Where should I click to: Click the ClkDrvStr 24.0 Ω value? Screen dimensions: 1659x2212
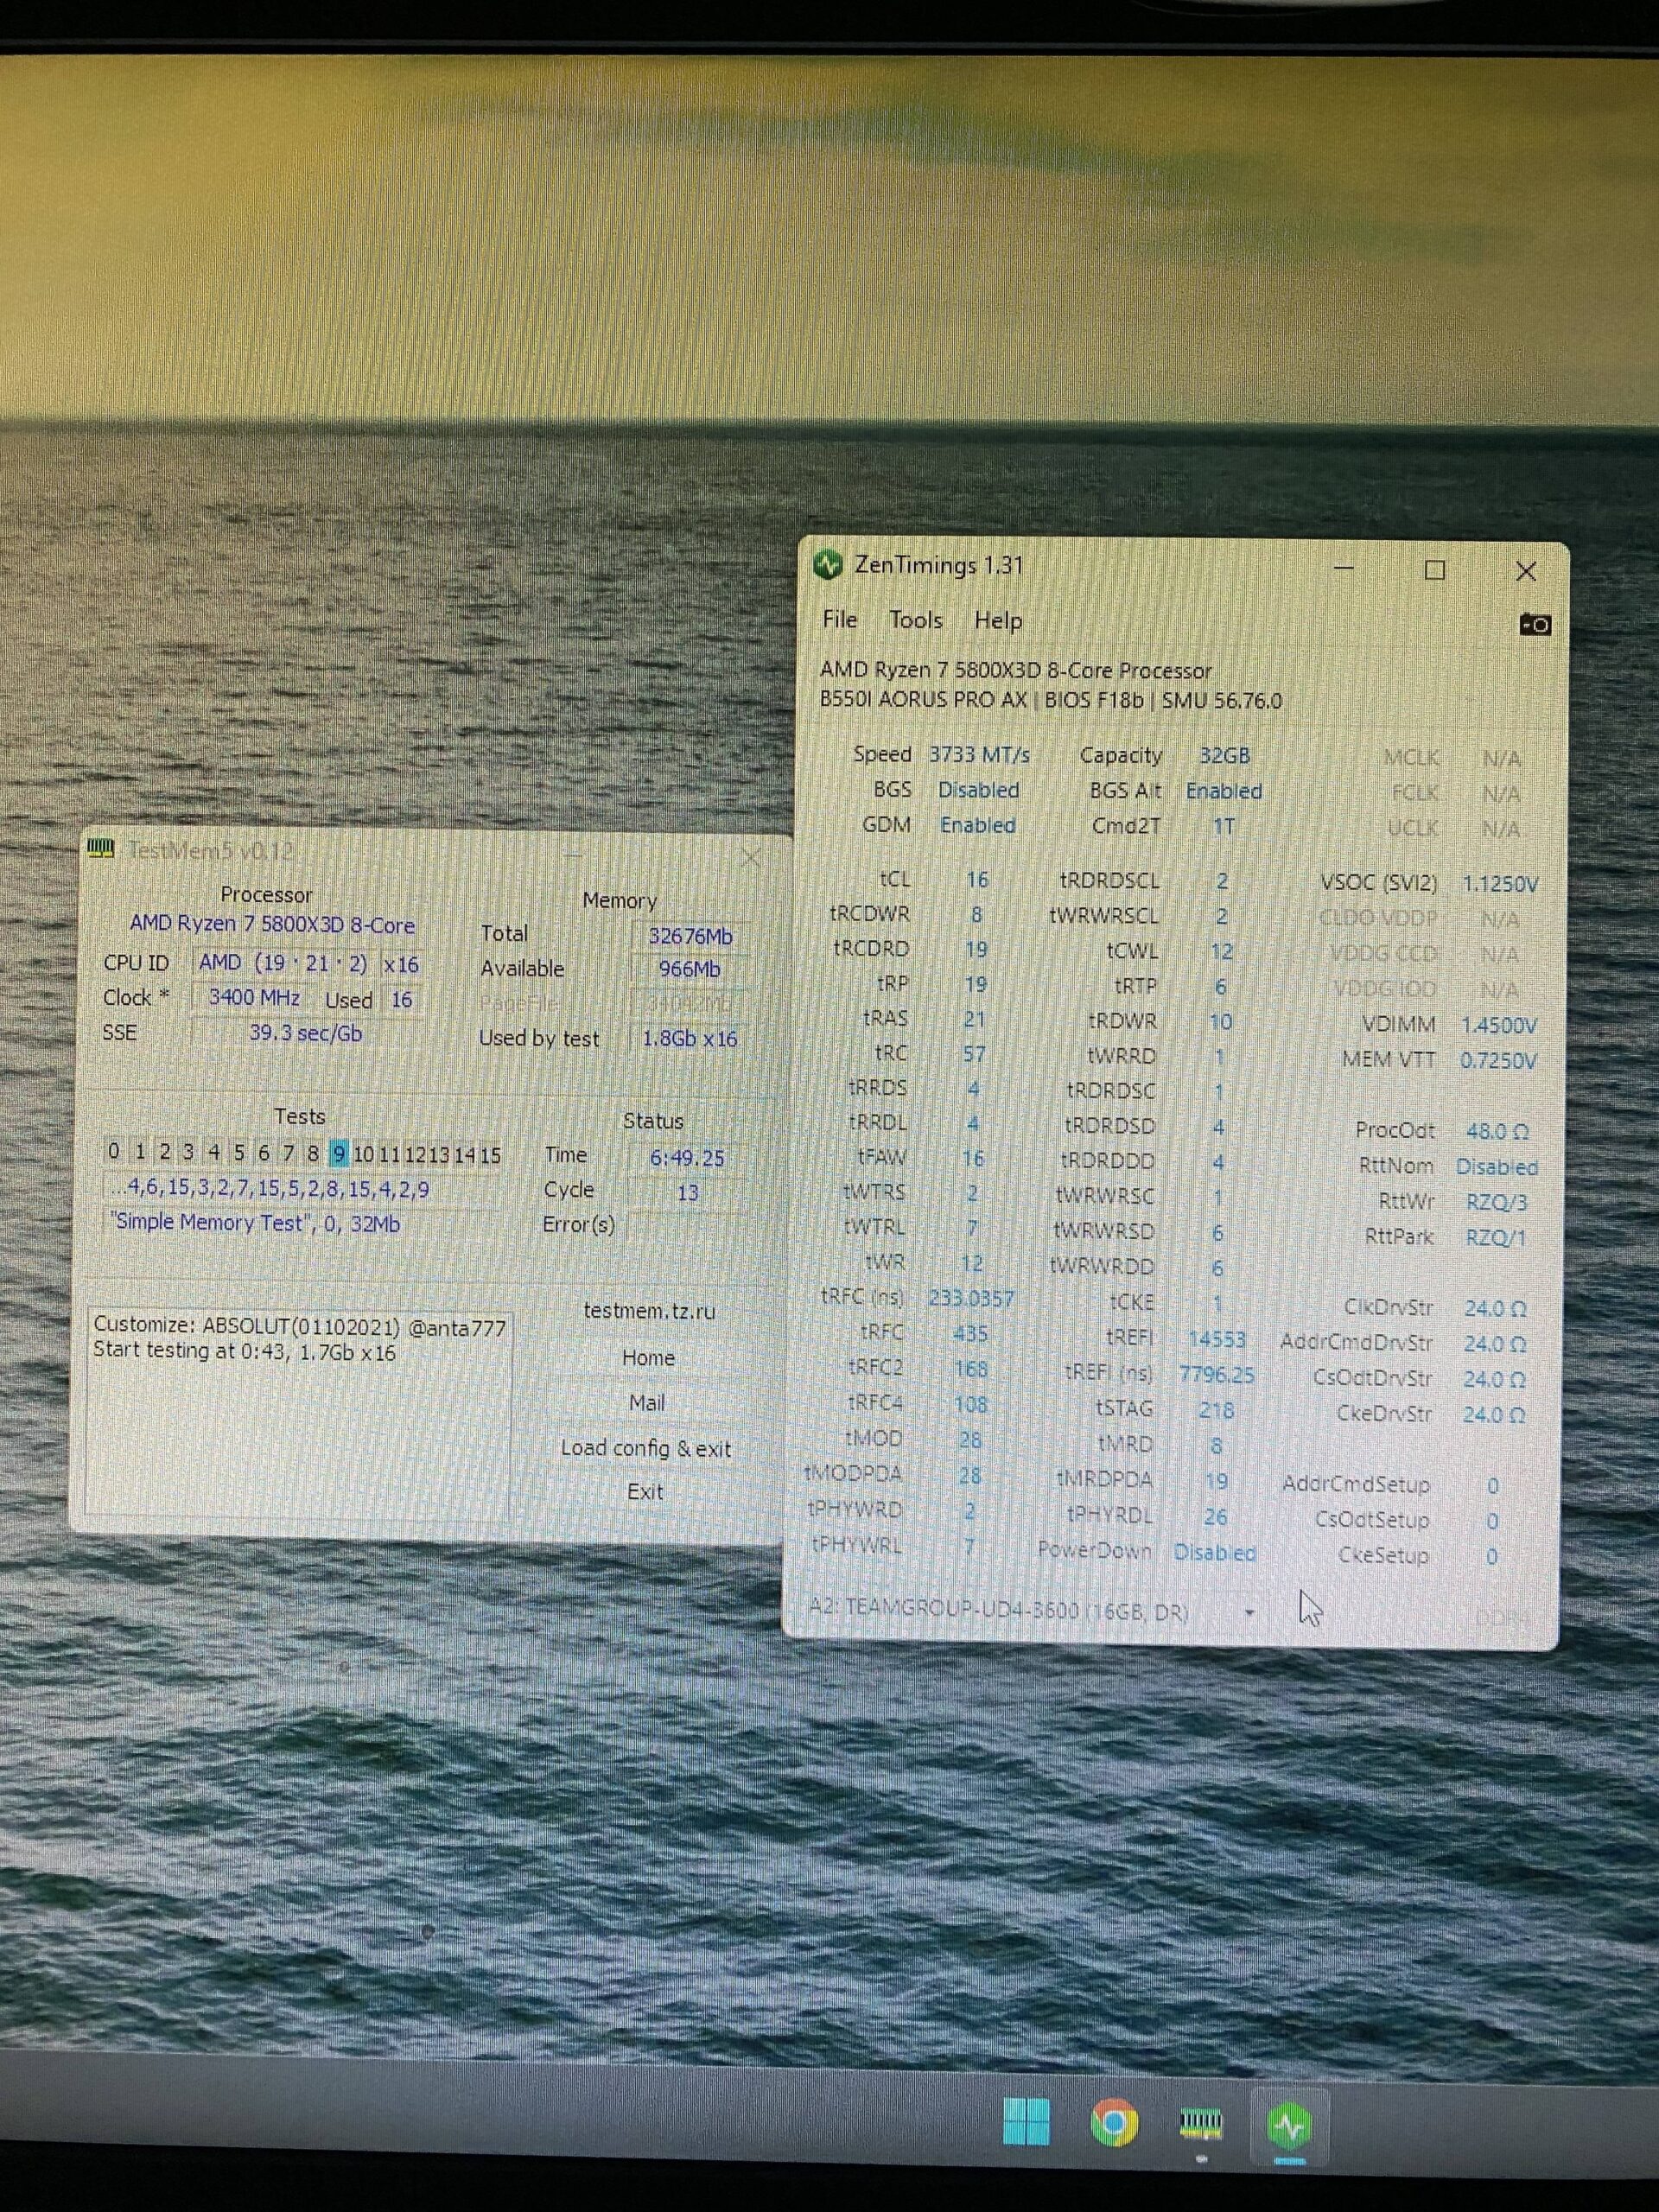click(1495, 1308)
